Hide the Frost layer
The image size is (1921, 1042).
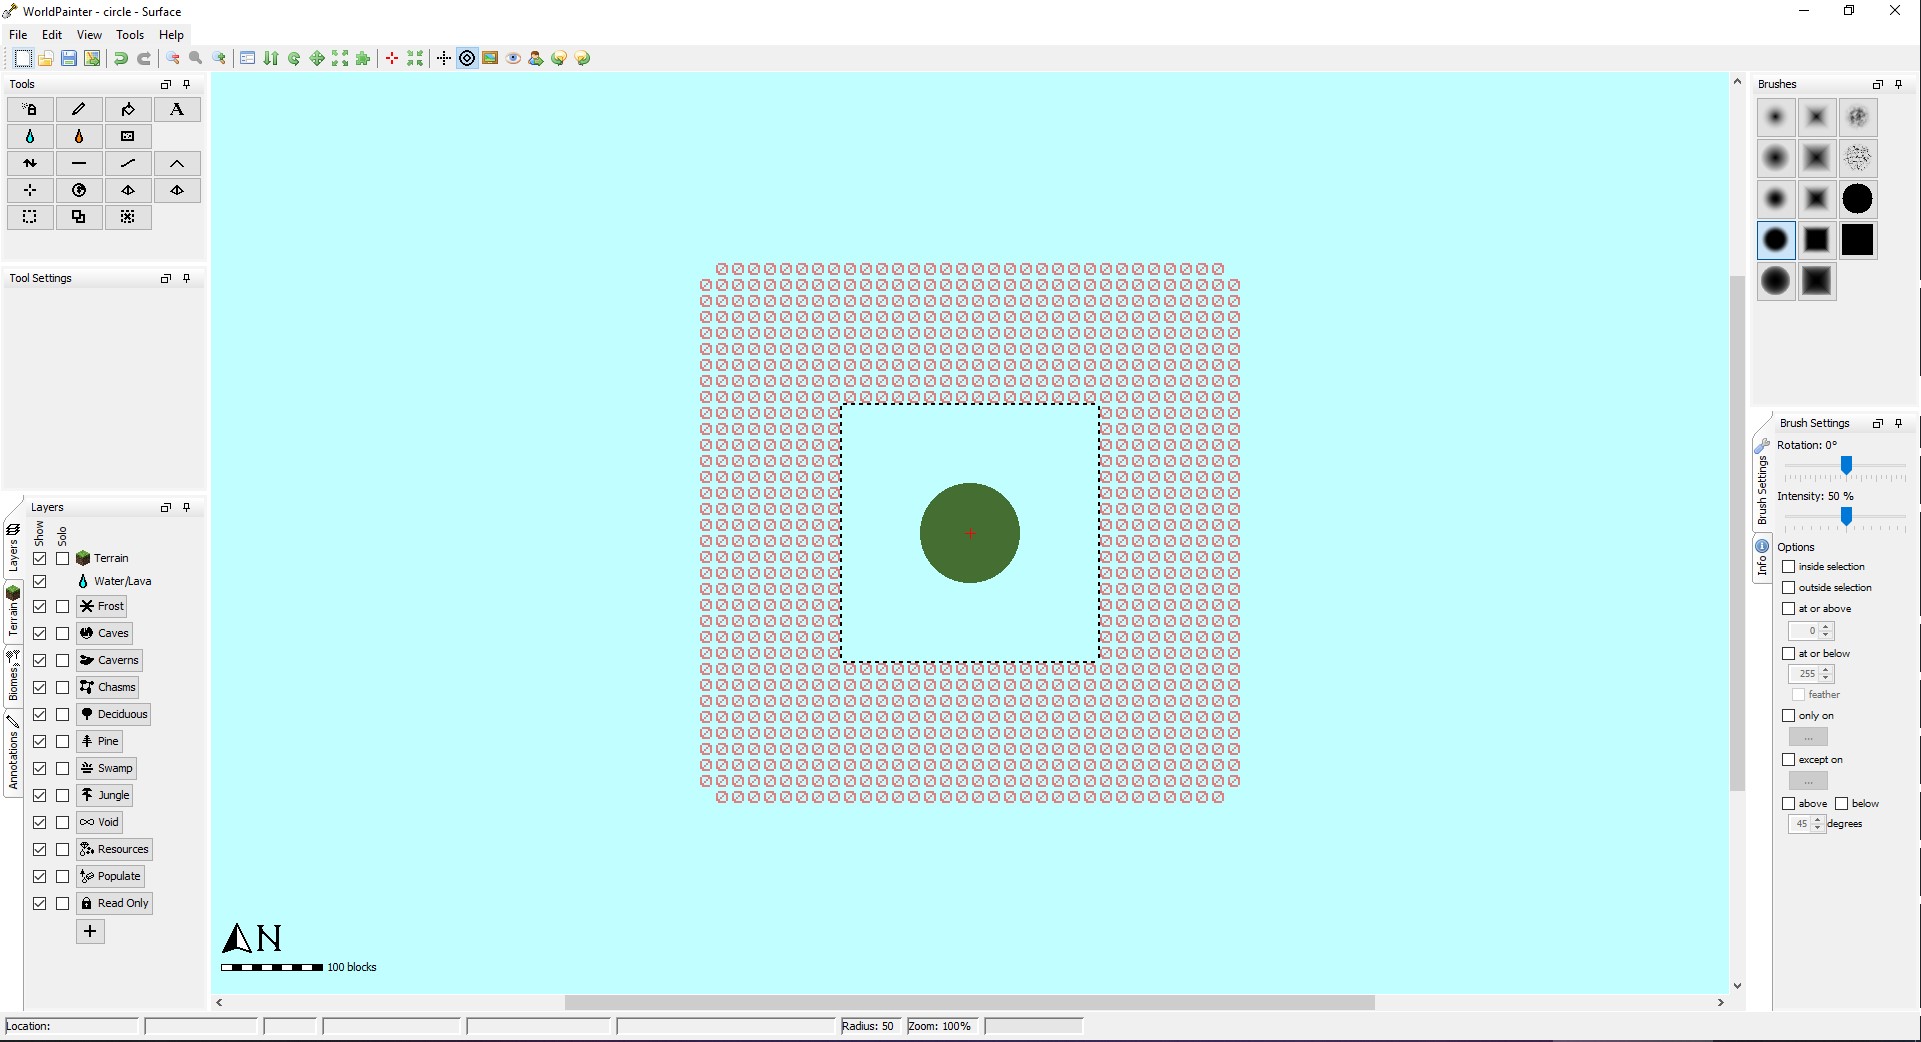[x=40, y=607]
